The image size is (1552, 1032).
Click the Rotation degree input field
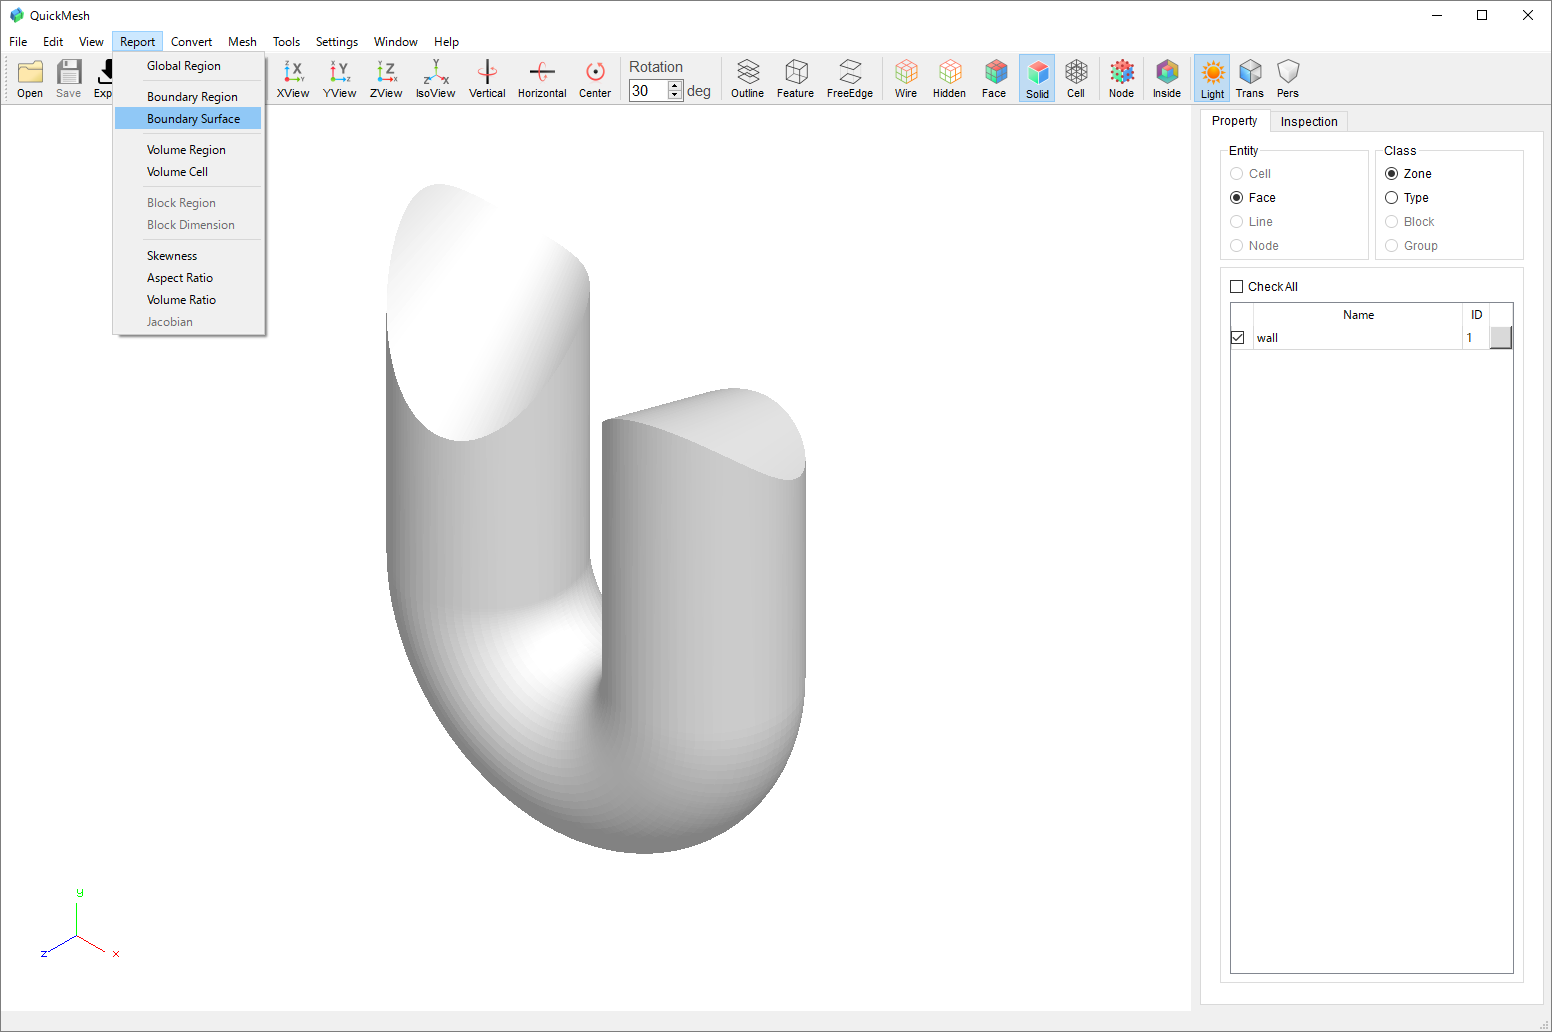pos(649,91)
